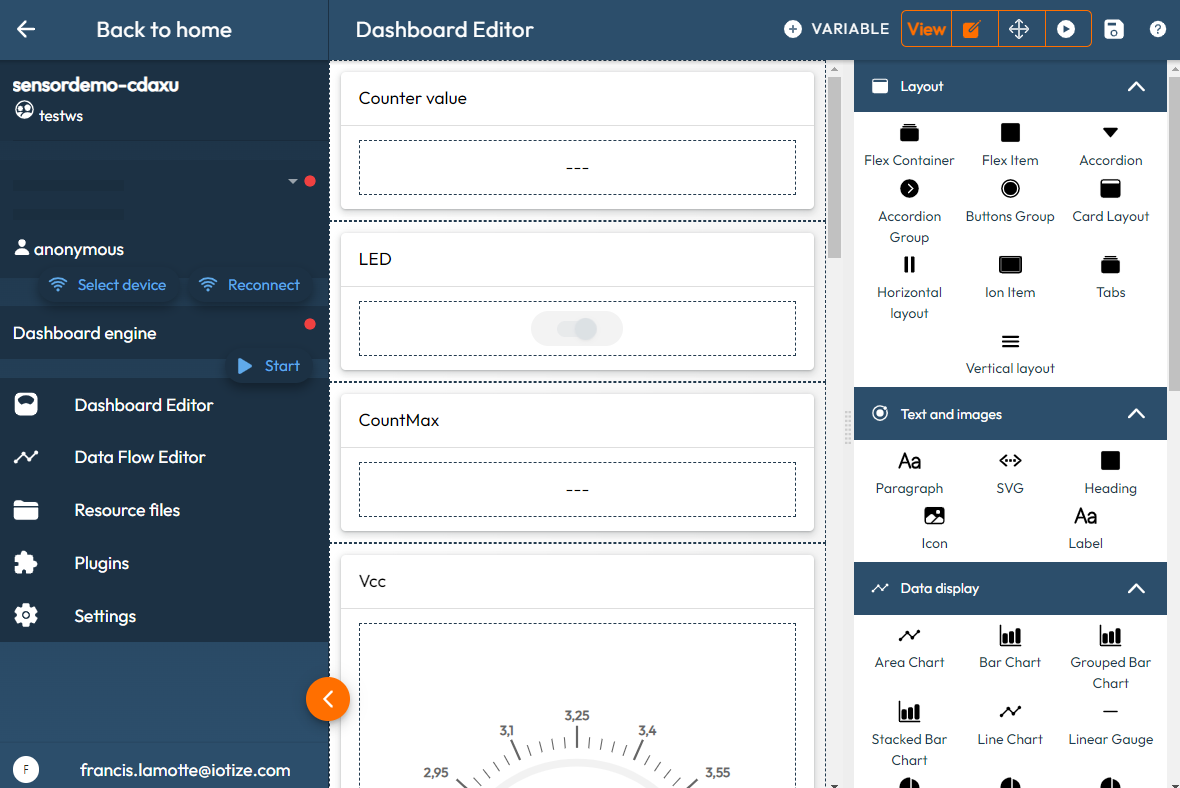
Task: Insert a Buttons Group component
Action: pos(1010,199)
